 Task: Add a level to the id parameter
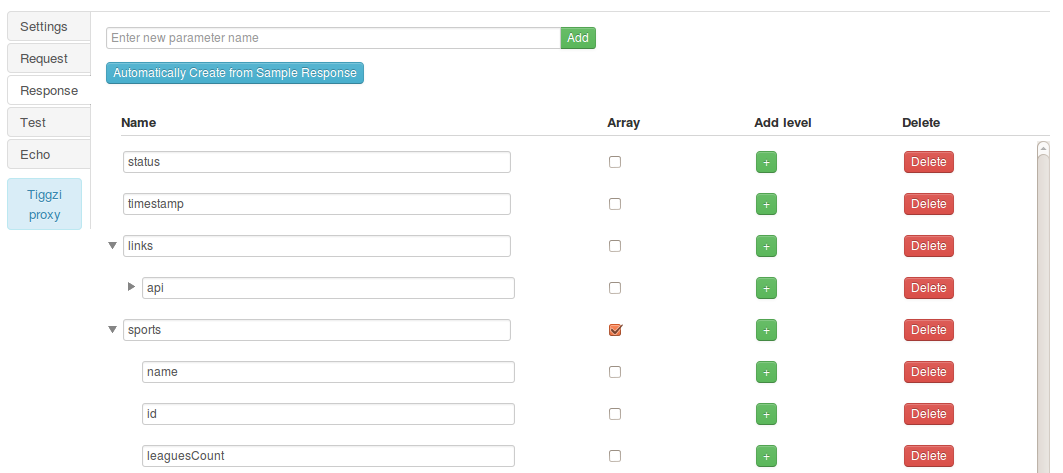coord(766,414)
